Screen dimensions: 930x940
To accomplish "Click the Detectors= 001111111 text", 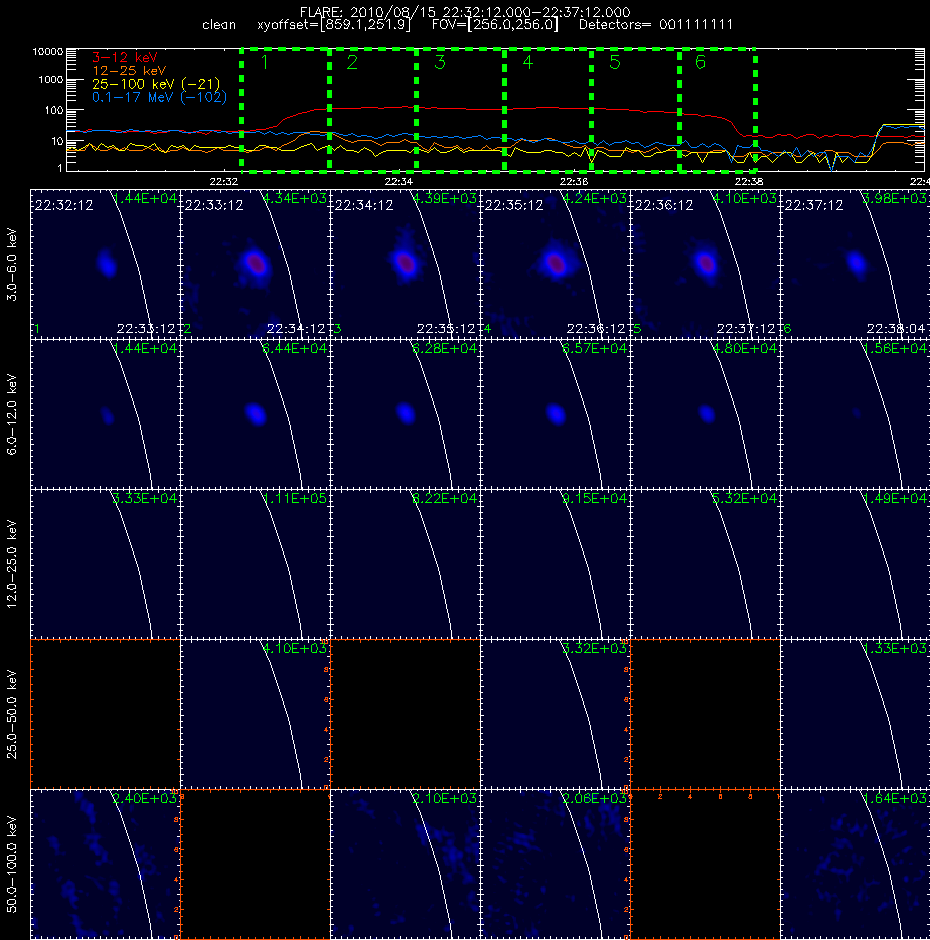I will [656, 25].
